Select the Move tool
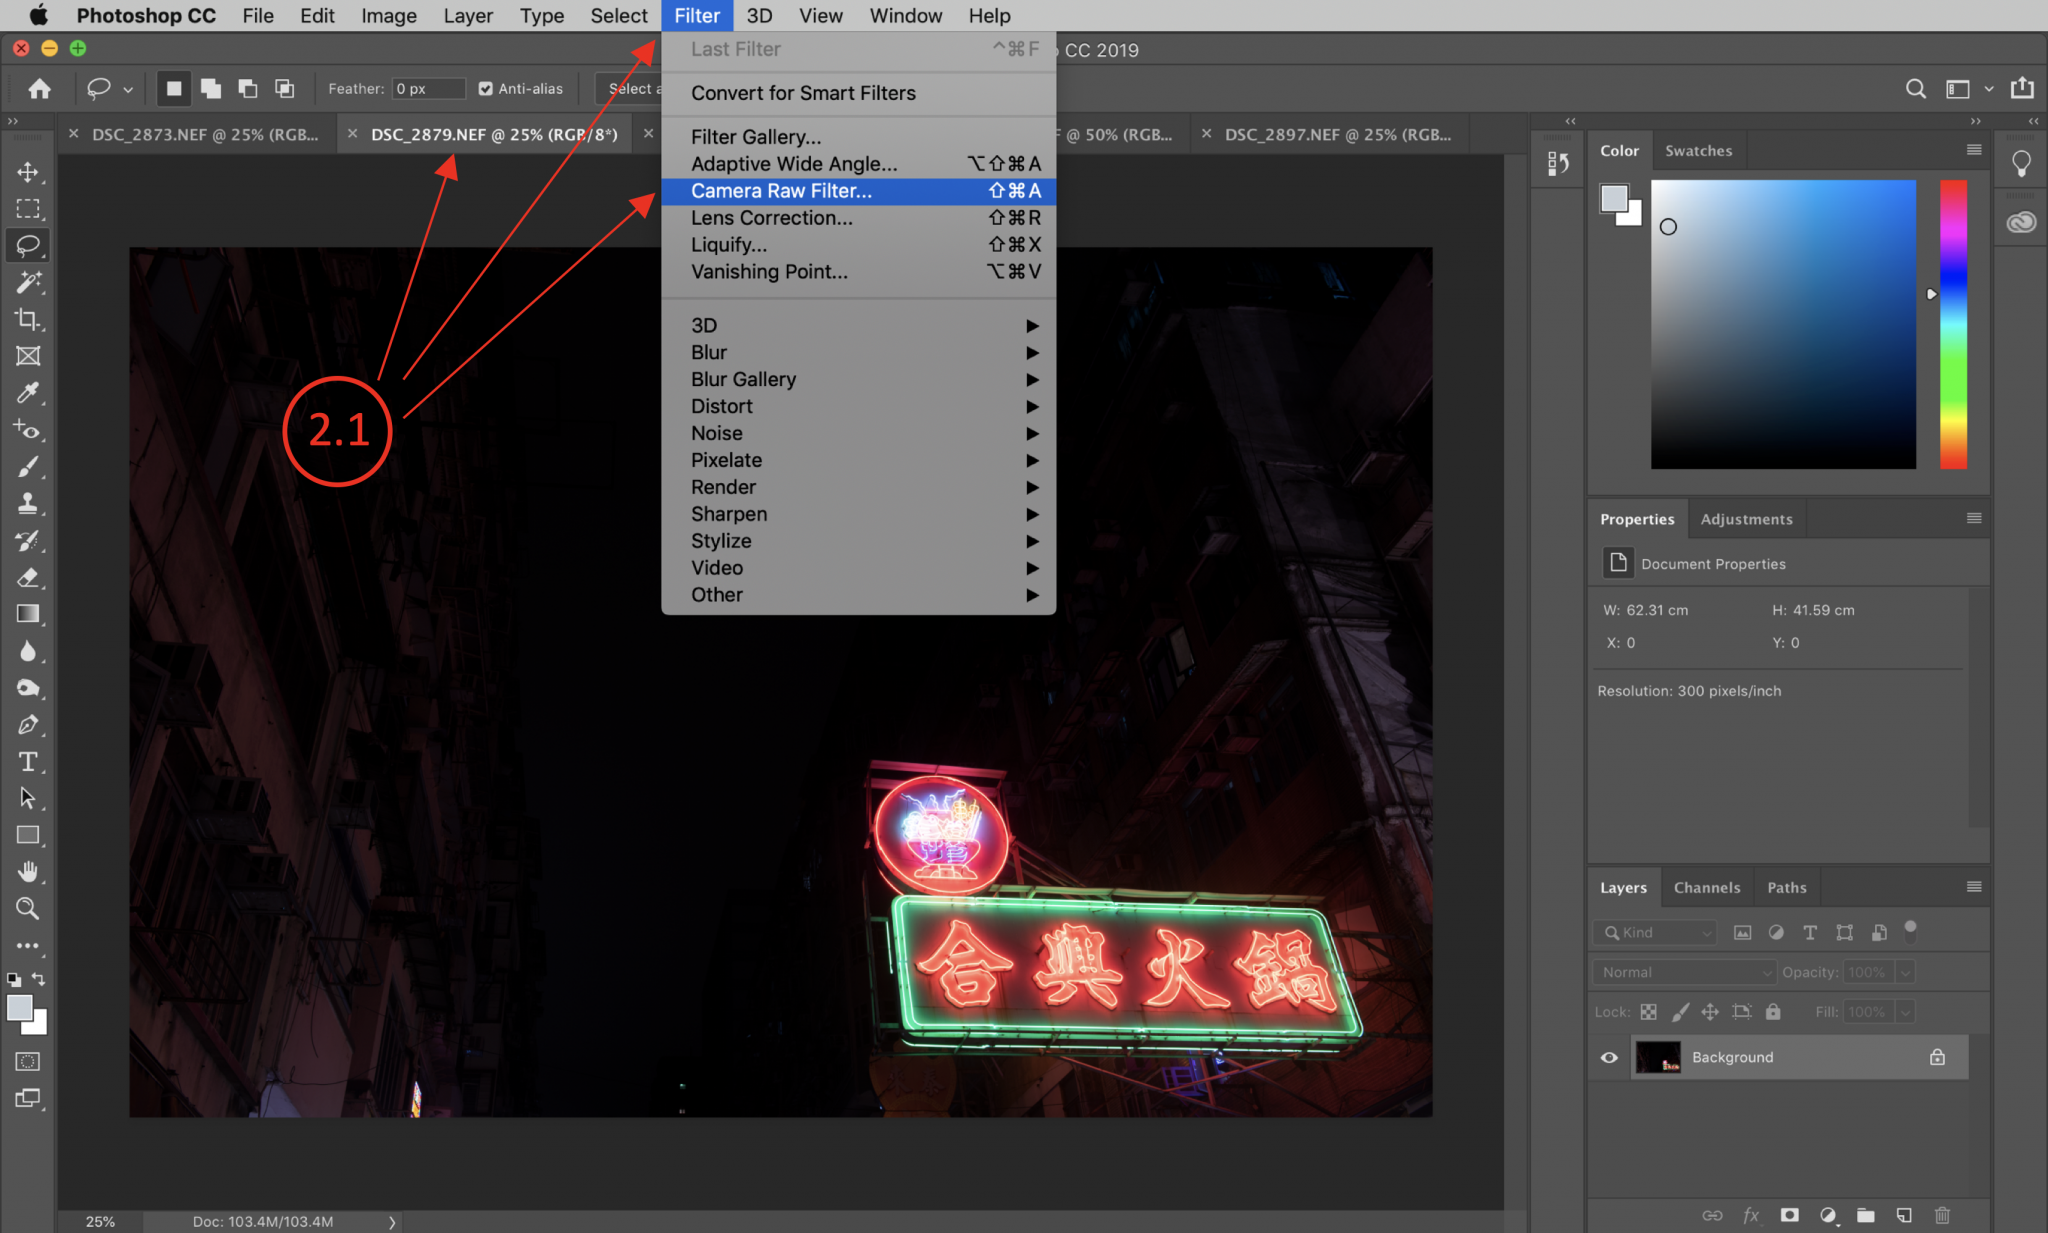 click(x=28, y=172)
